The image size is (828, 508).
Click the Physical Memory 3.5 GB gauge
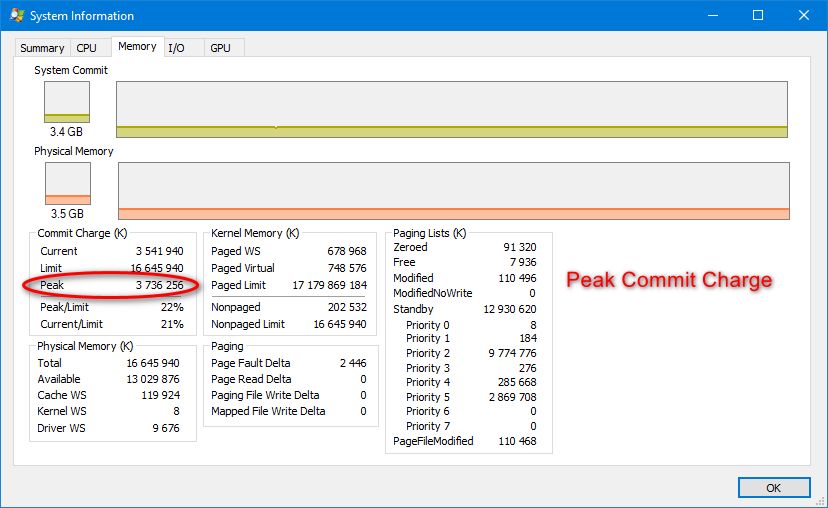click(x=67, y=184)
